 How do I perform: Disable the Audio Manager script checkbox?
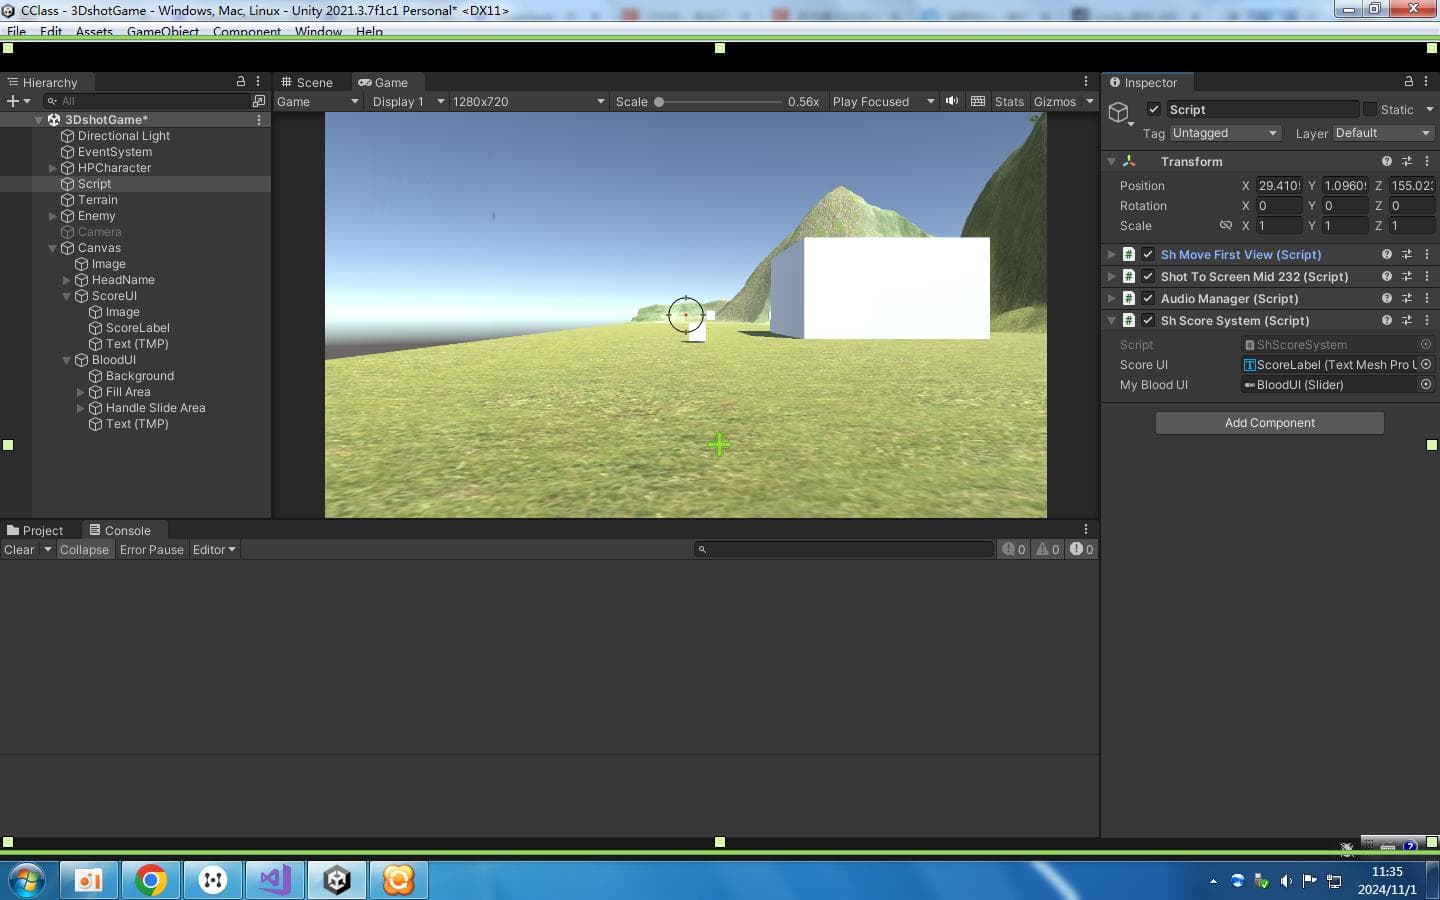[1148, 298]
